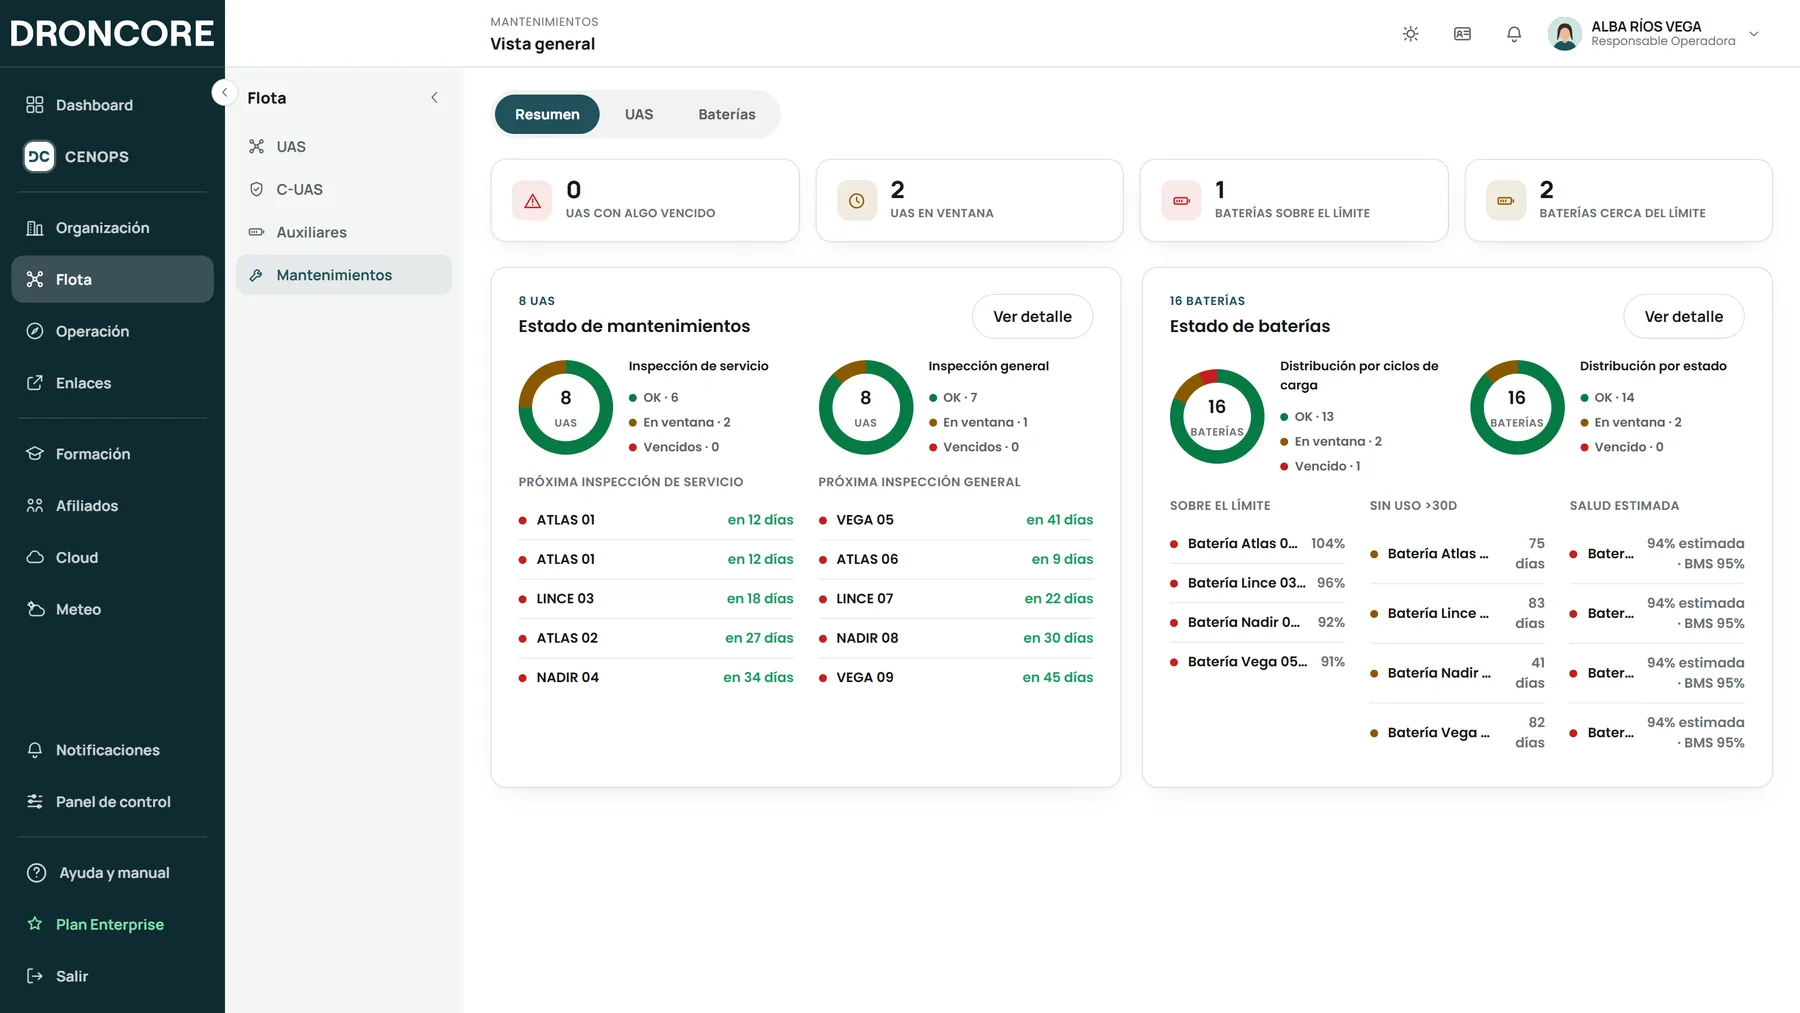Select the CENOPS workspace logo

click(x=39, y=156)
